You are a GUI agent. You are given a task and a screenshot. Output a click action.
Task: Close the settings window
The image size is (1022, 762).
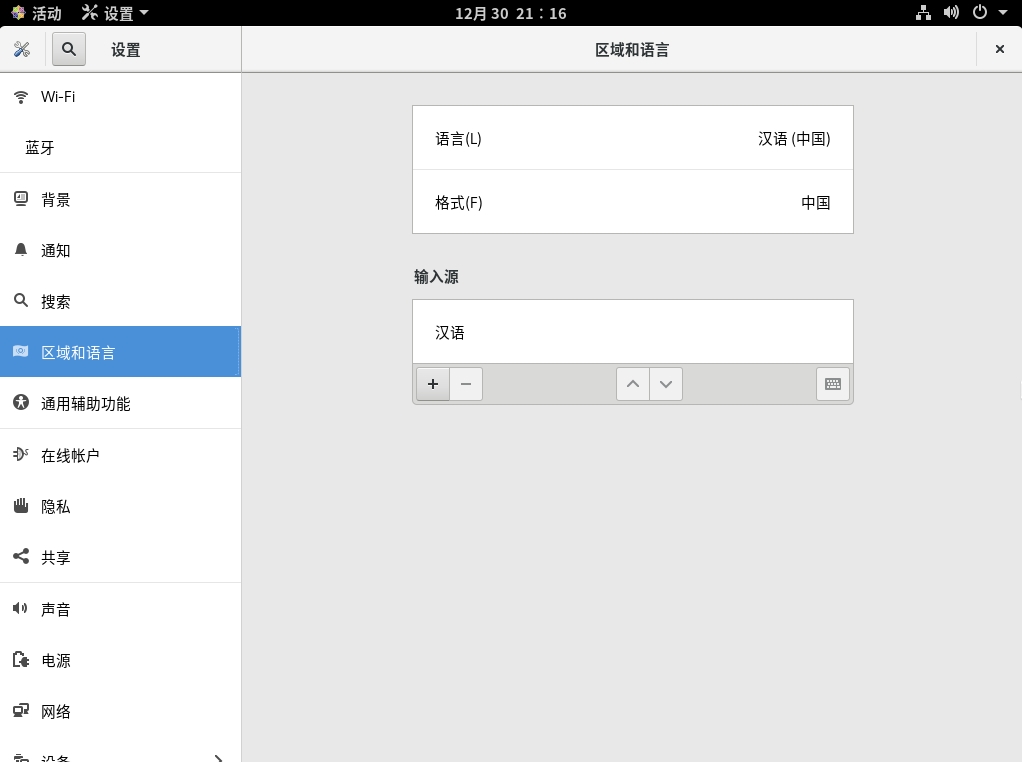click(x=1000, y=49)
